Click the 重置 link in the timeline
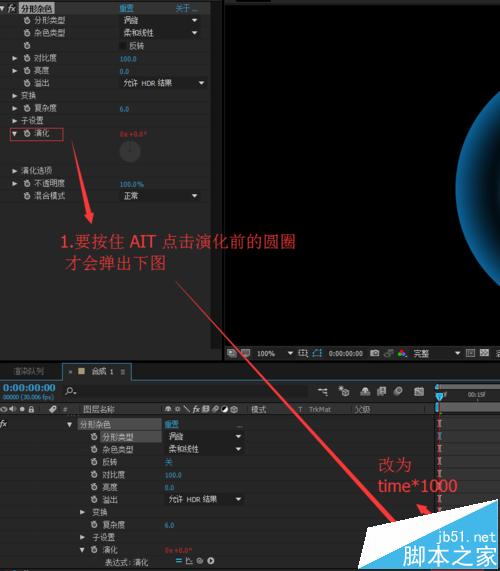The height and width of the screenshot is (571, 500). point(172,424)
